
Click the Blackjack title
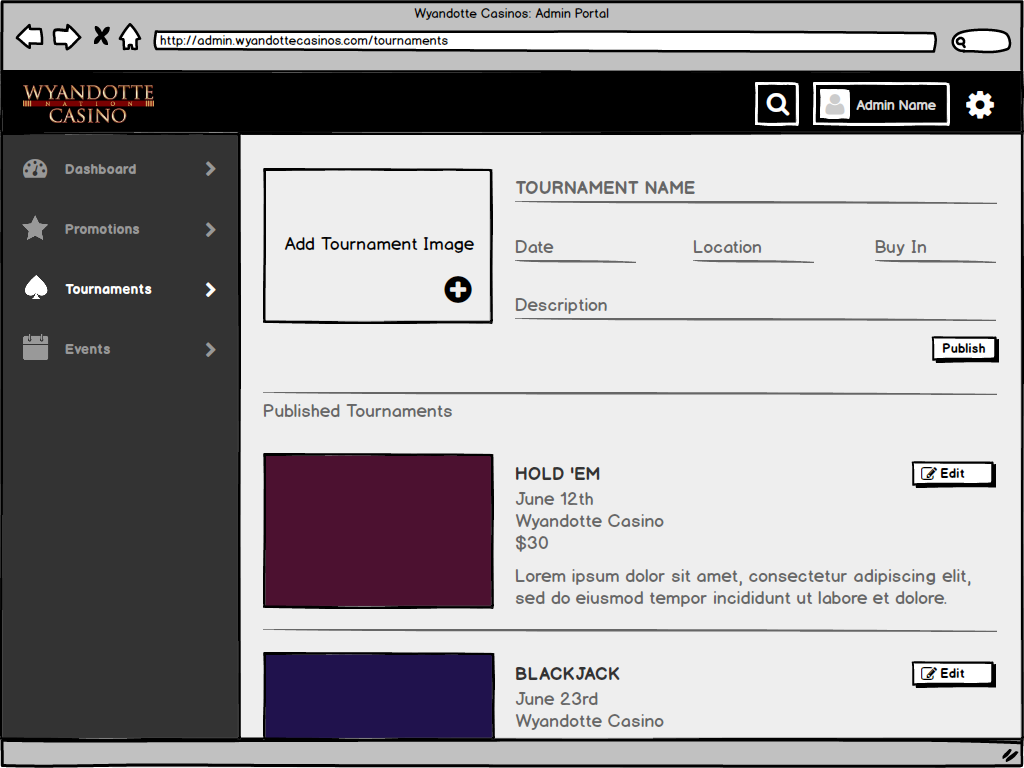(x=568, y=674)
